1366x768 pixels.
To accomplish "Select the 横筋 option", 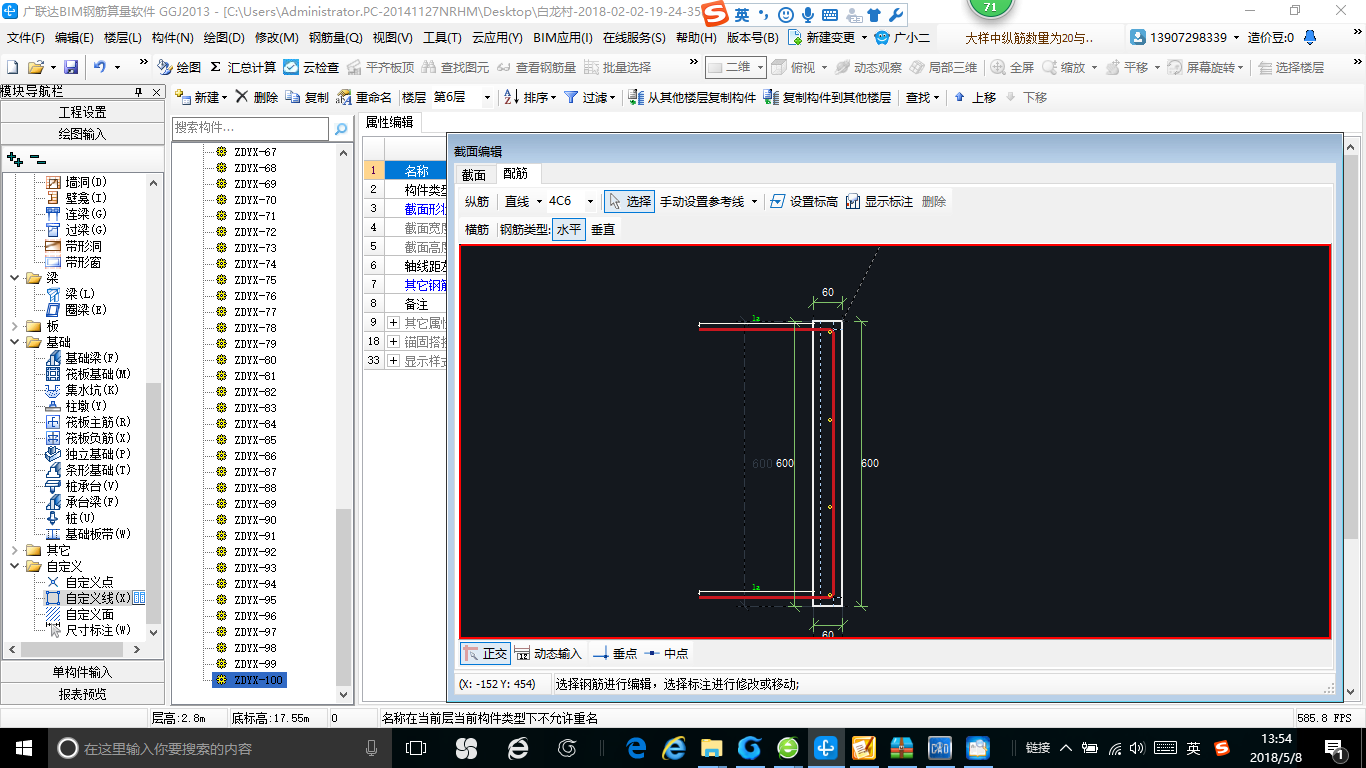I will tap(477, 229).
